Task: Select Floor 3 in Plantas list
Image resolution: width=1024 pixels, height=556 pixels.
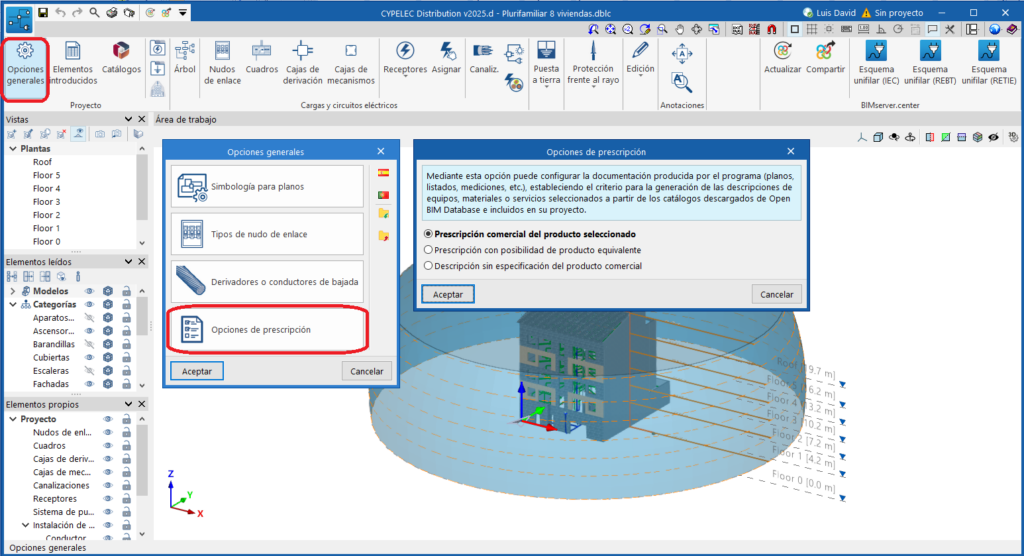Action: point(46,202)
